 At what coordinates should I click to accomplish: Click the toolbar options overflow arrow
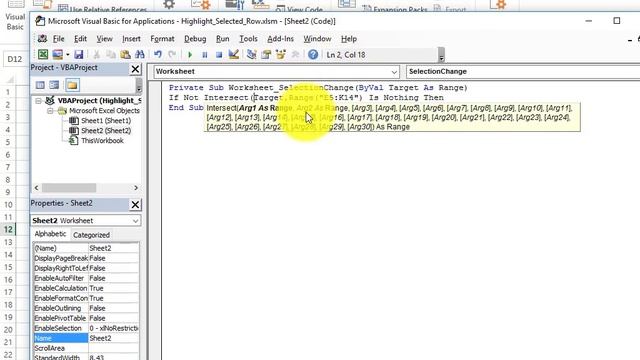441,55
